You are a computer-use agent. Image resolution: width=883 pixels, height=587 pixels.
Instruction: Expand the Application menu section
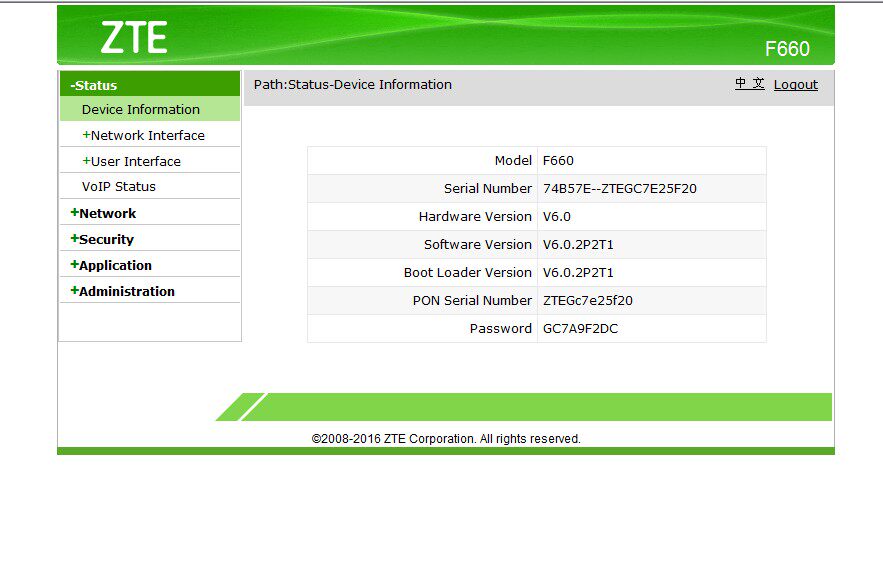click(111, 265)
